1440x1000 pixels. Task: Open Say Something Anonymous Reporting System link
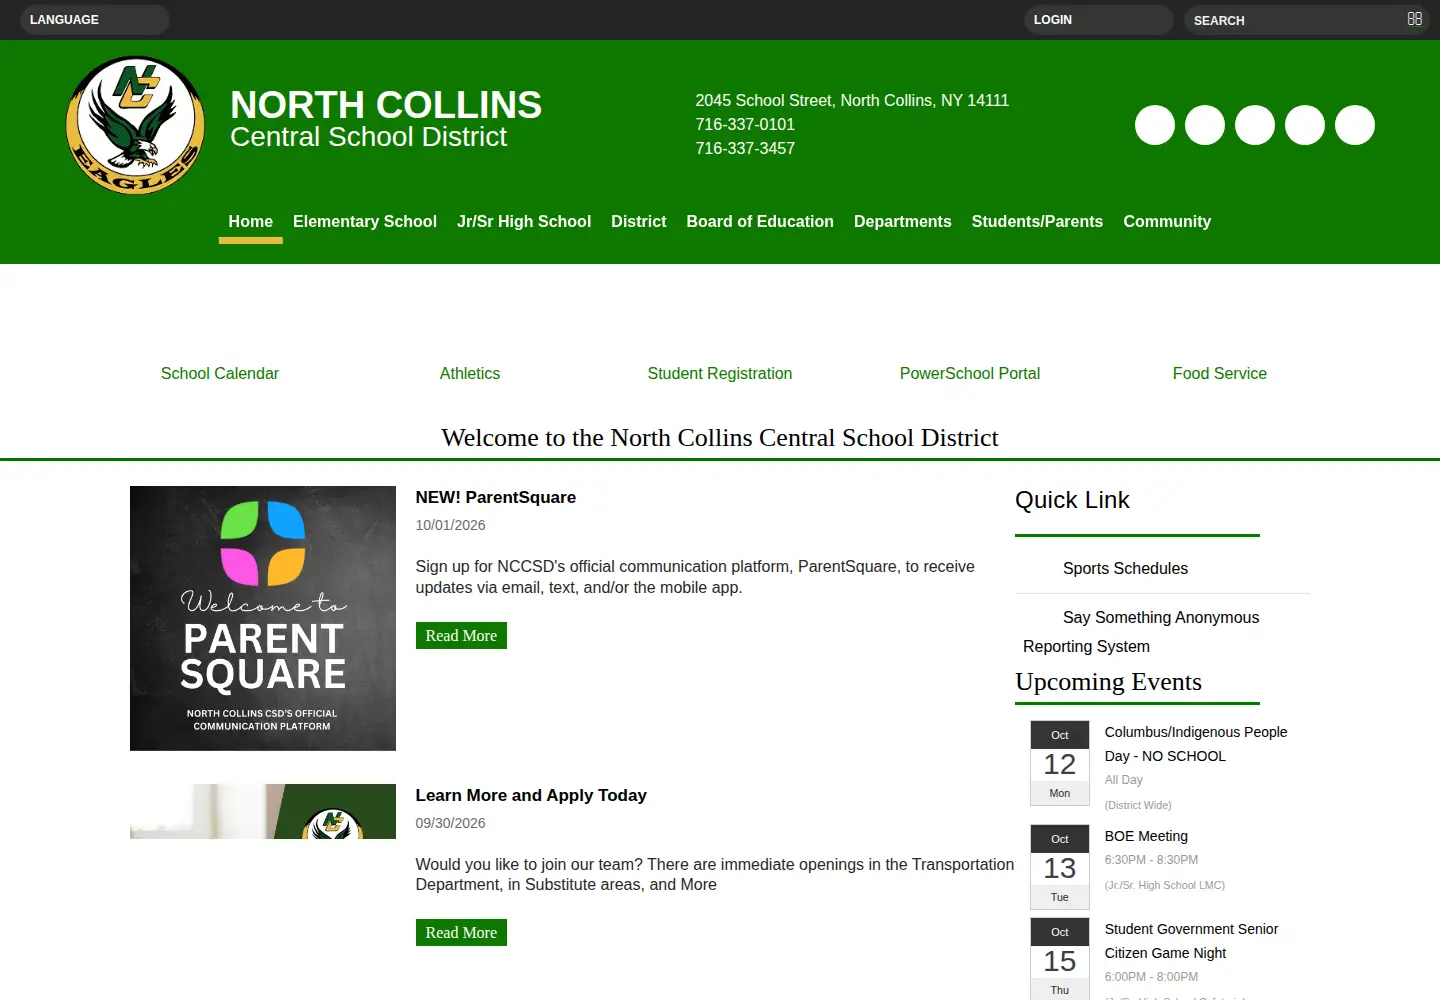[1141, 632]
